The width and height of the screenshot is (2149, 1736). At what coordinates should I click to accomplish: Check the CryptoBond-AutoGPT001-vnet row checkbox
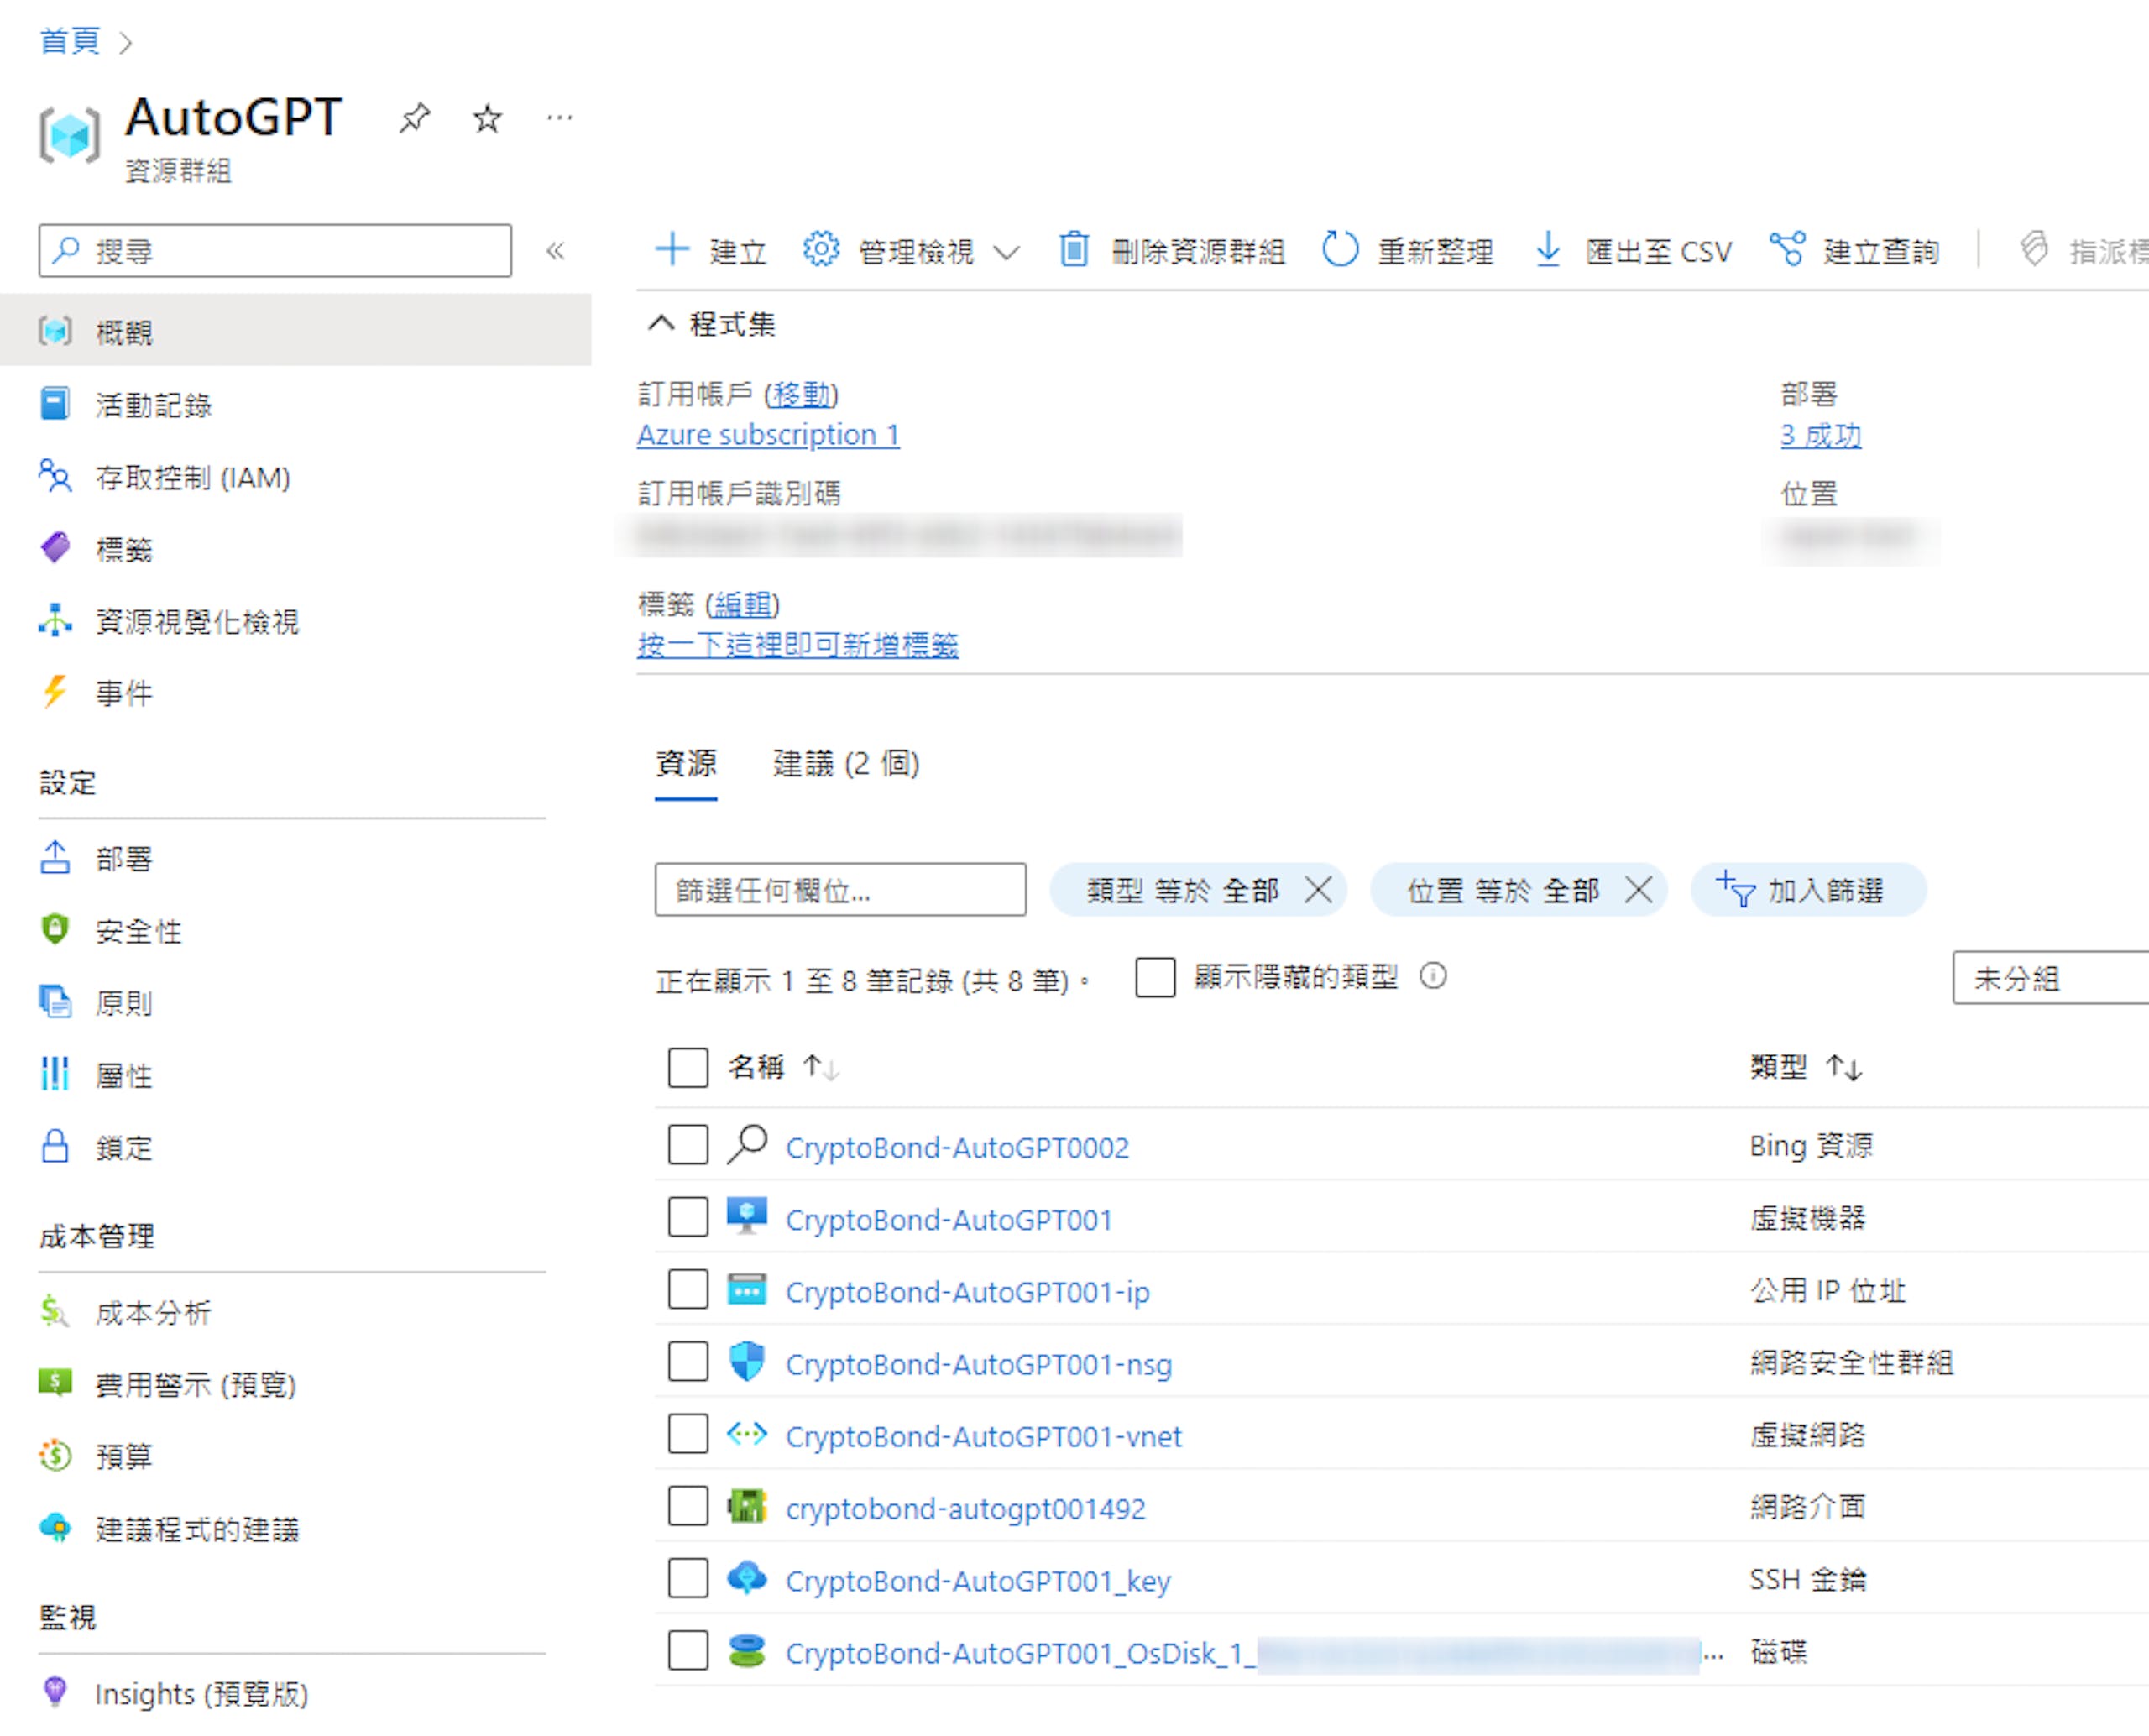pyautogui.click(x=688, y=1434)
